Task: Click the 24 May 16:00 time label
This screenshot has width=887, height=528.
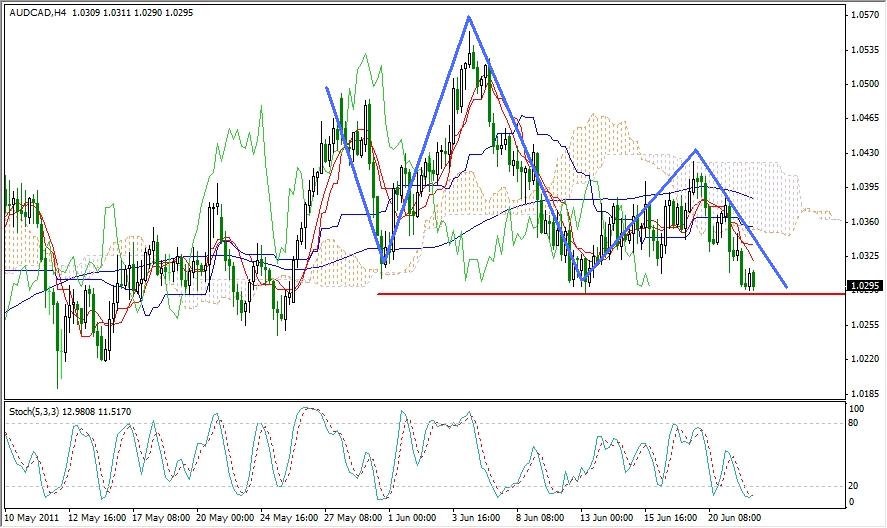Action: pos(289,517)
